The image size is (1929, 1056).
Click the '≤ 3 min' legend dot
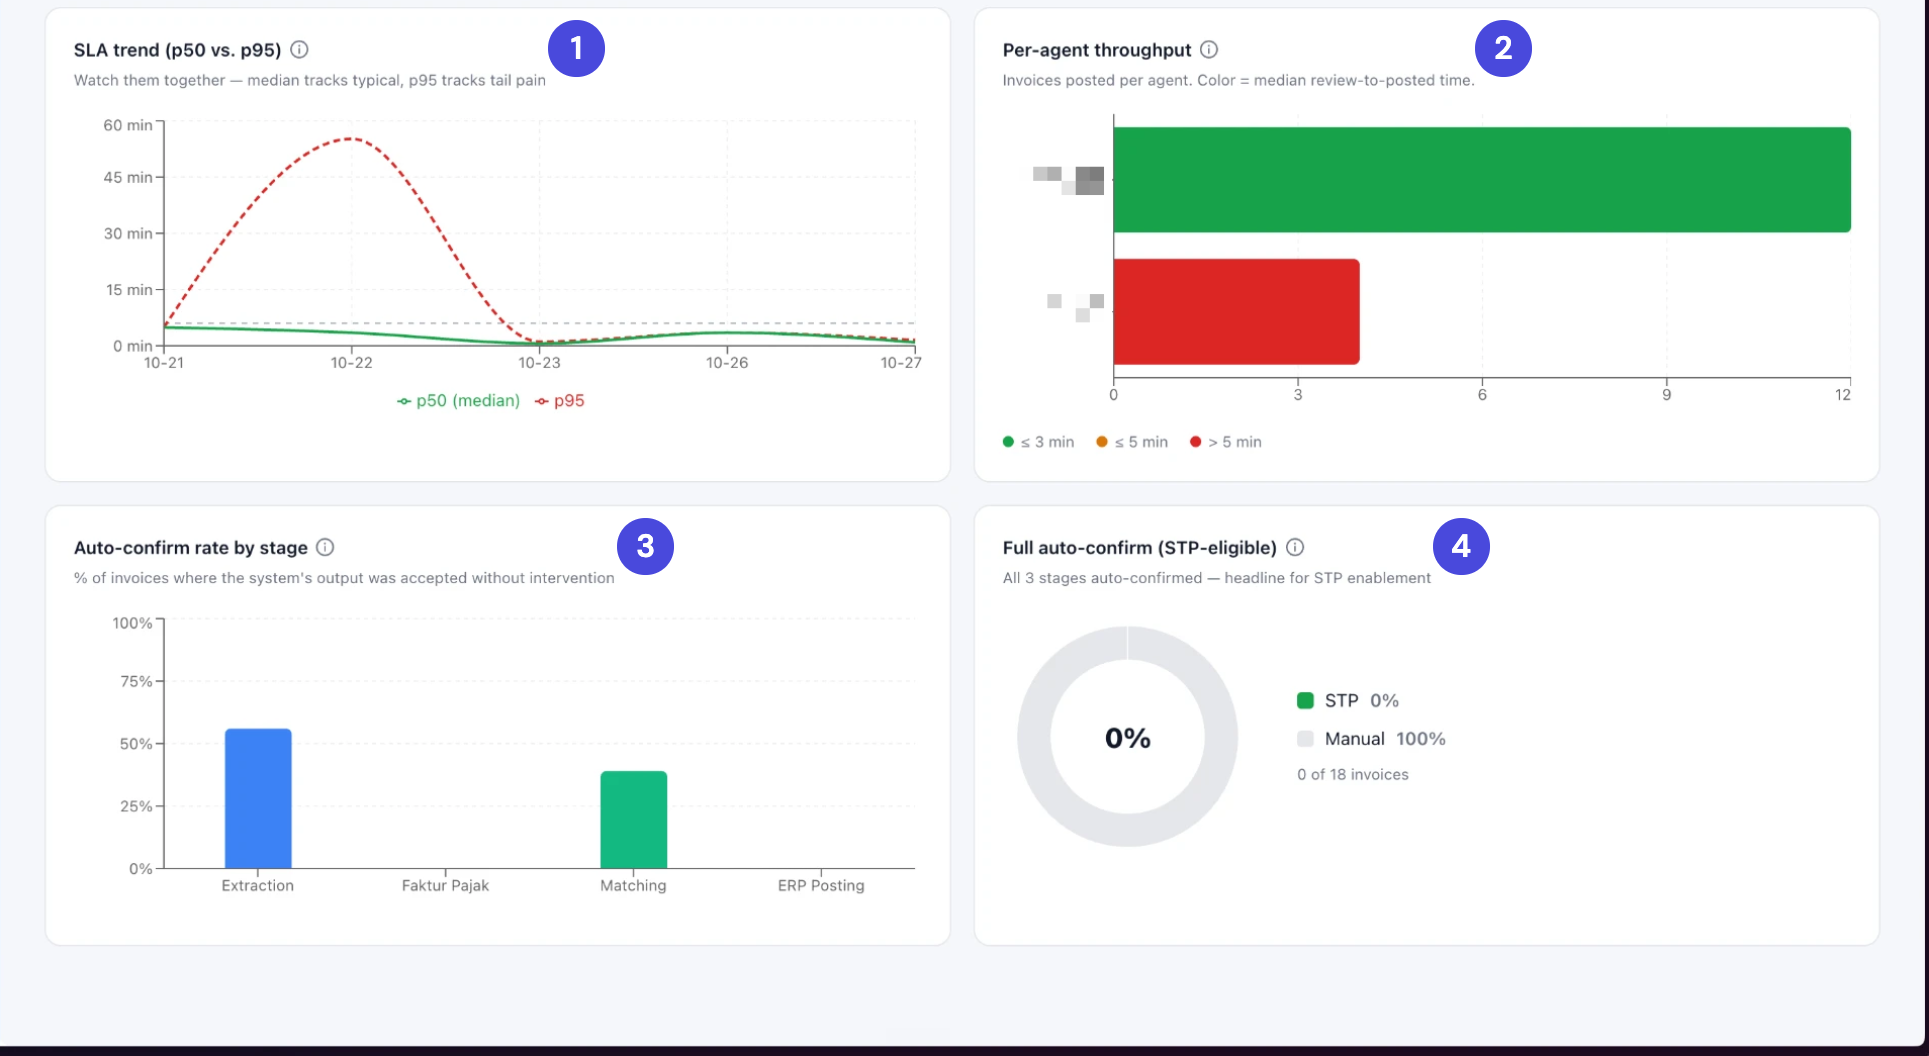pyautogui.click(x=1008, y=442)
